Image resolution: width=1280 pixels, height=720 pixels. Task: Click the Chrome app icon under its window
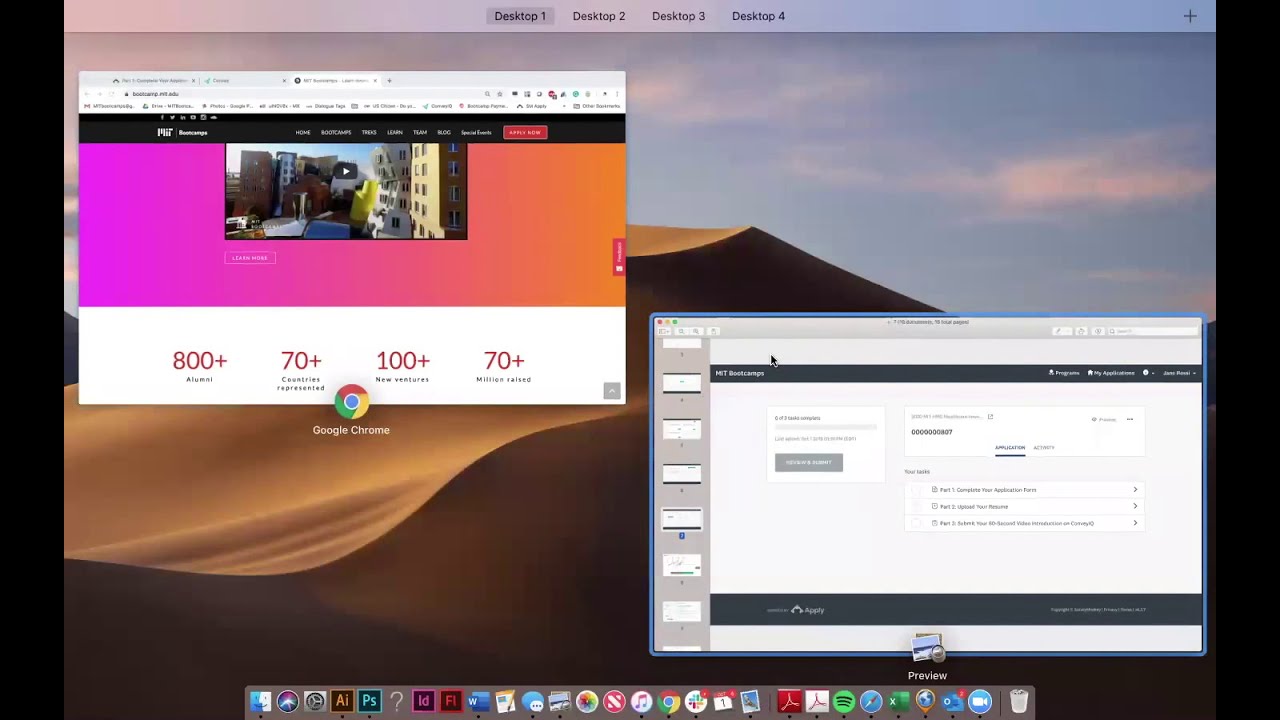pos(351,403)
